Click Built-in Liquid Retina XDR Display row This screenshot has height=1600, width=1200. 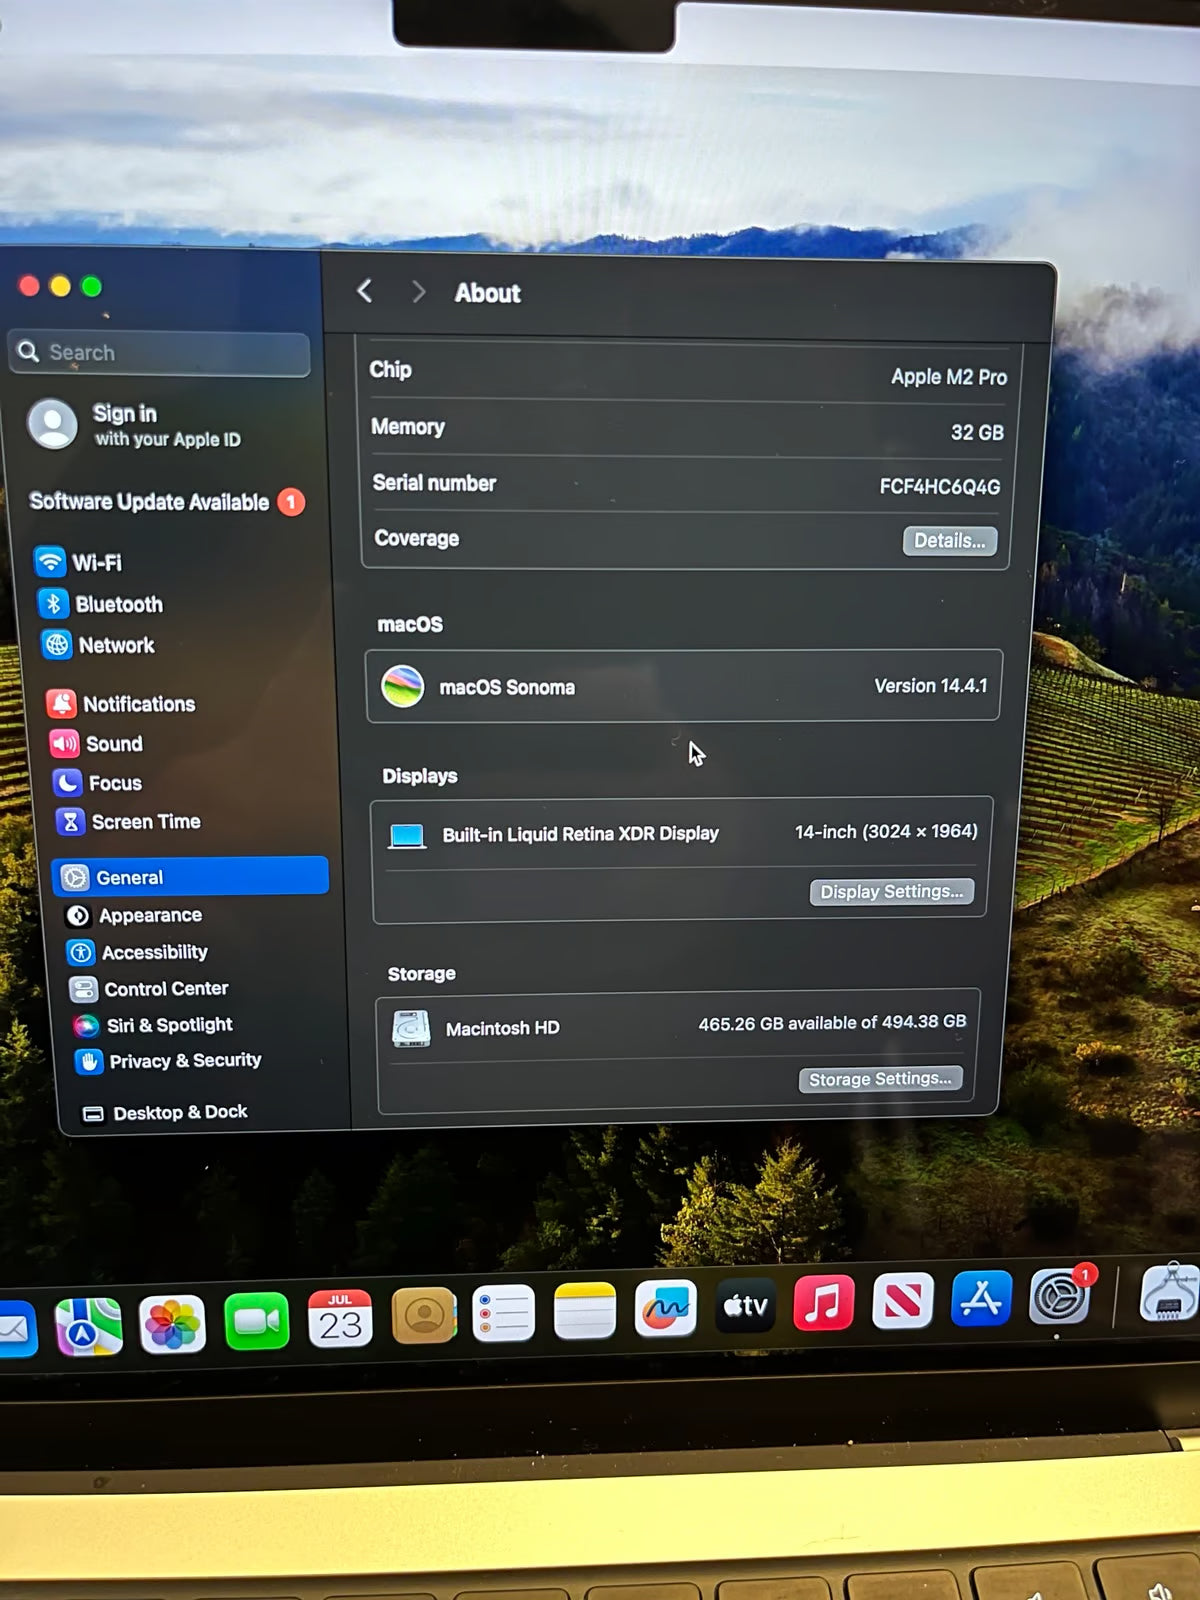(681, 833)
